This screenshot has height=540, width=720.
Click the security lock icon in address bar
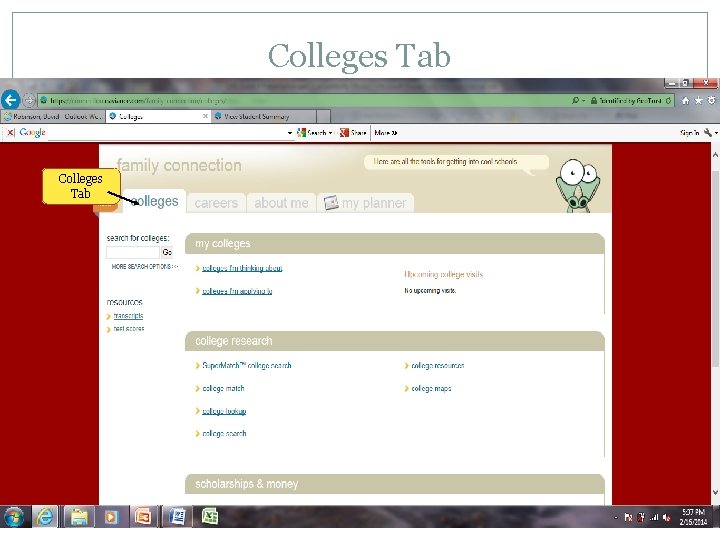(594, 100)
